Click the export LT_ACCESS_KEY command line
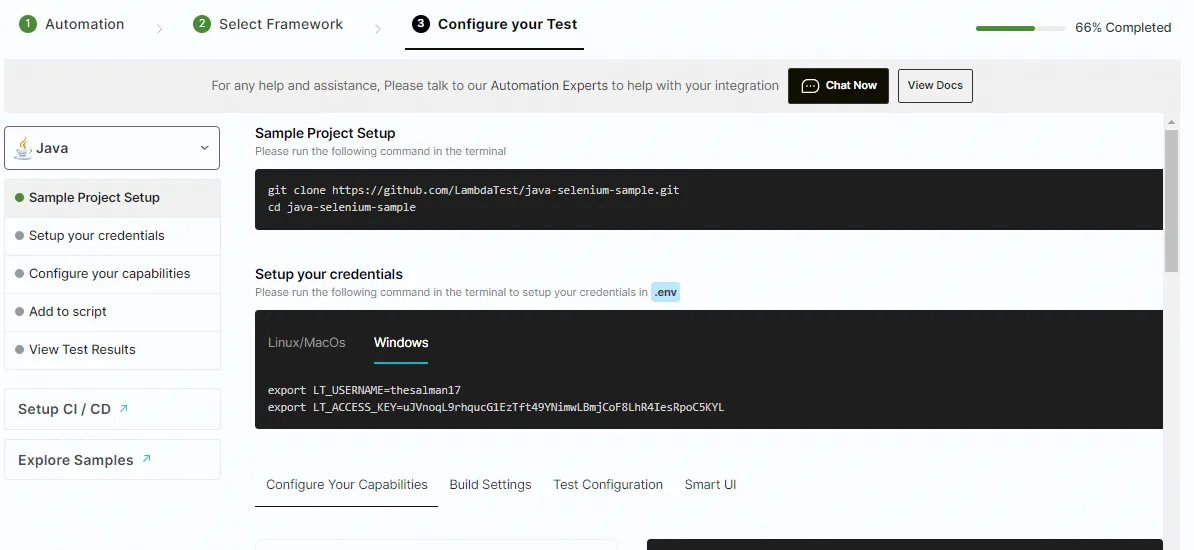This screenshot has width=1194, height=550. click(496, 408)
